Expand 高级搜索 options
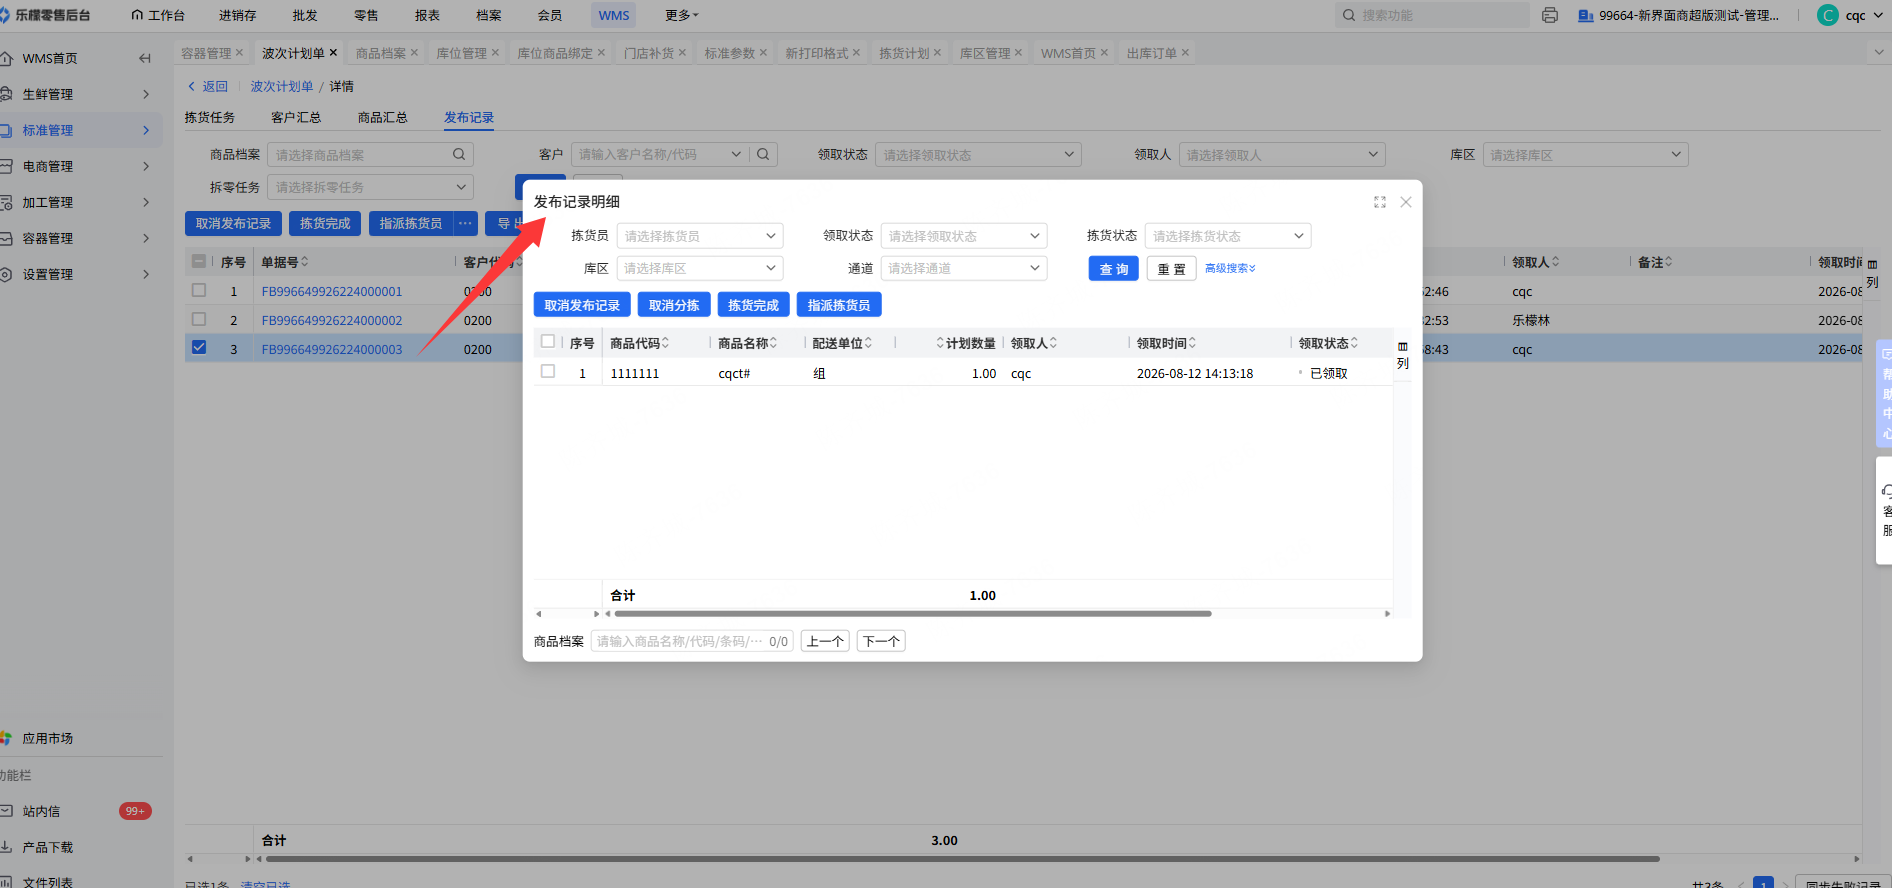The width and height of the screenshot is (1892, 888). 1230,268
